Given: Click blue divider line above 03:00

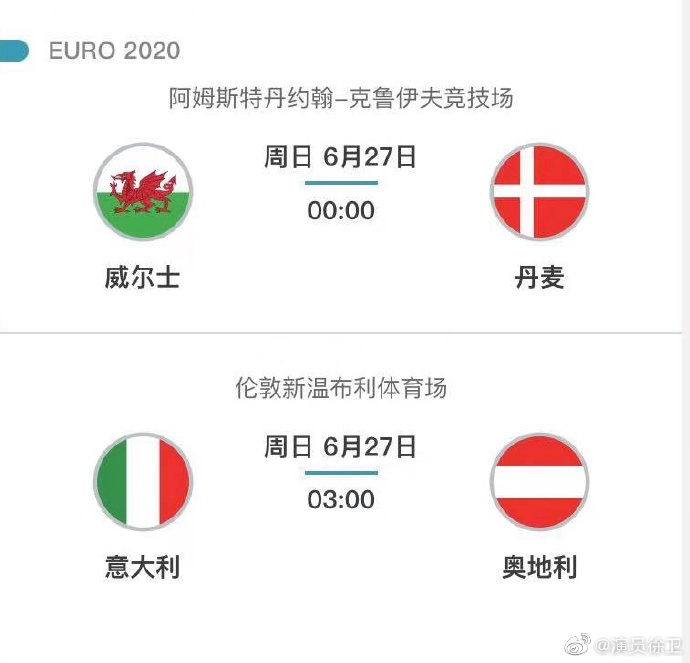Looking at the screenshot, I should (x=341, y=473).
